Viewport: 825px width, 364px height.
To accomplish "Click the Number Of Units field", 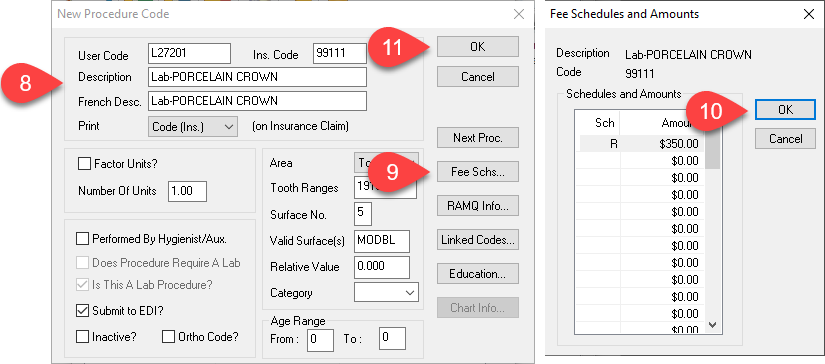I will 187,191.
